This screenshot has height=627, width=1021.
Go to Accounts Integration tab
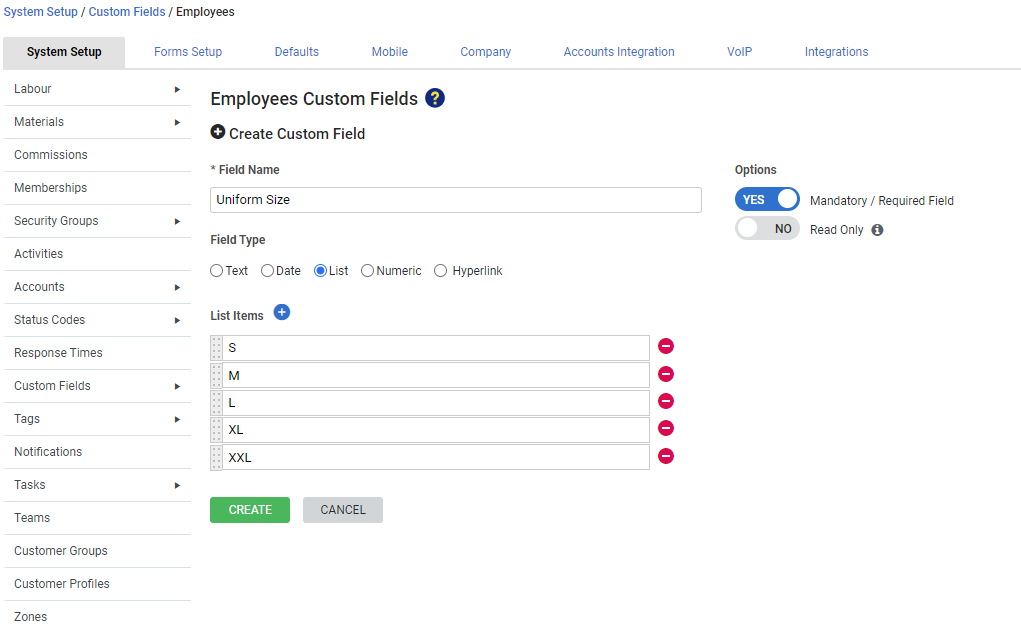[x=619, y=52]
